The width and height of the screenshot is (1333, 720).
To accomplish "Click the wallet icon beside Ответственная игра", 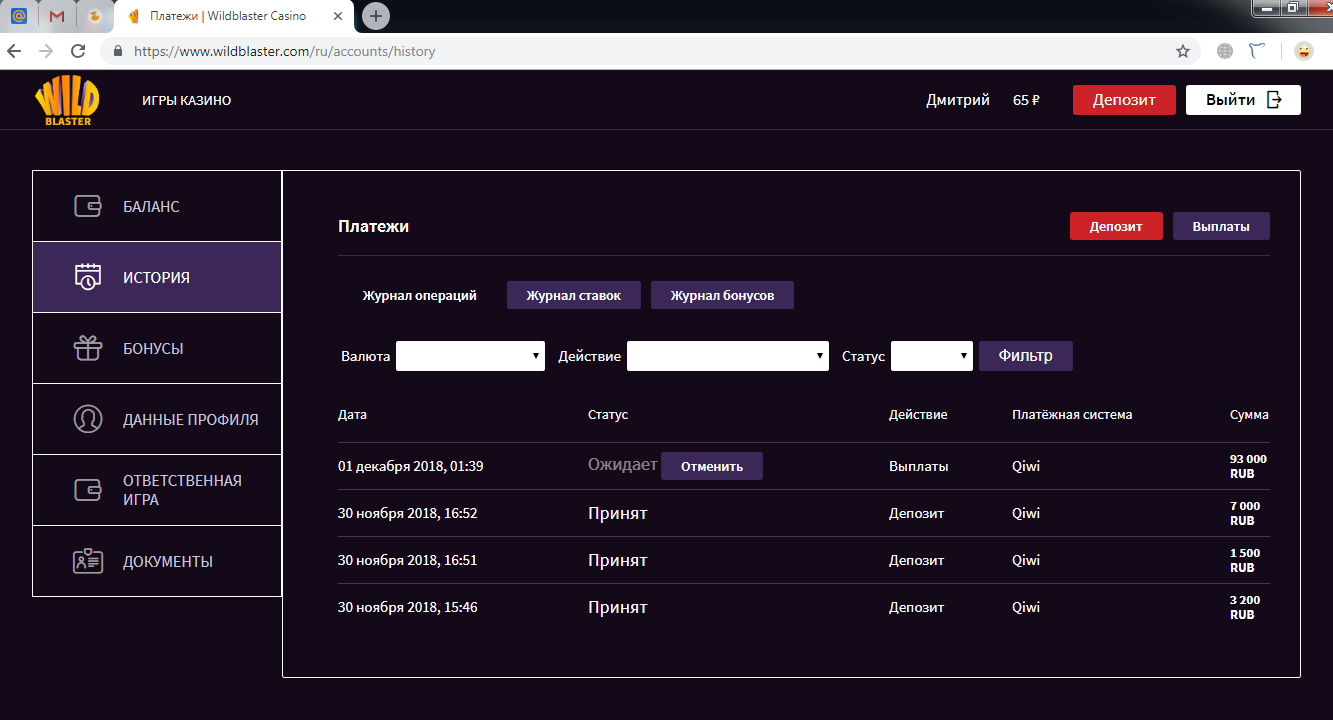I will 88,490.
